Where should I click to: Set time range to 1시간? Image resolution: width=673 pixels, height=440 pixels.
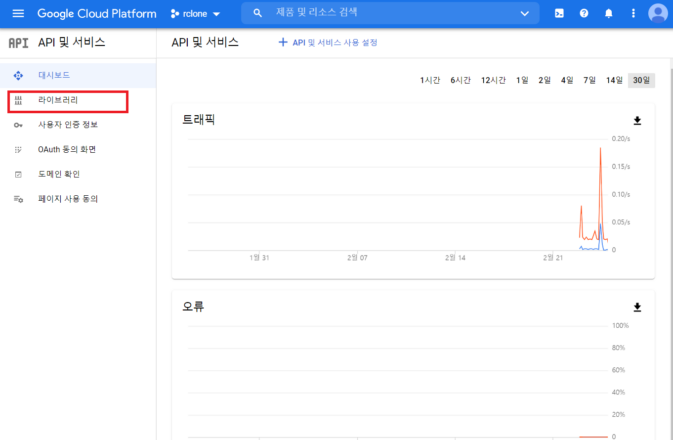pyautogui.click(x=430, y=80)
